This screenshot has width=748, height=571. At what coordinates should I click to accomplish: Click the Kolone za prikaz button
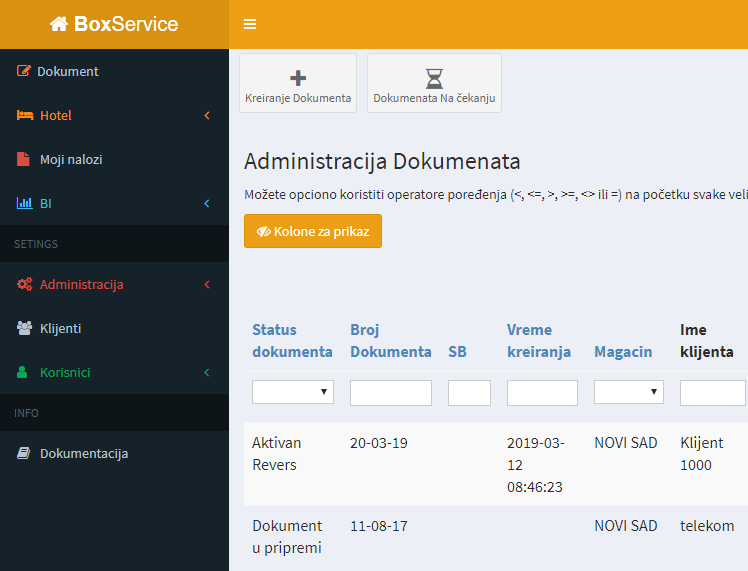313,231
